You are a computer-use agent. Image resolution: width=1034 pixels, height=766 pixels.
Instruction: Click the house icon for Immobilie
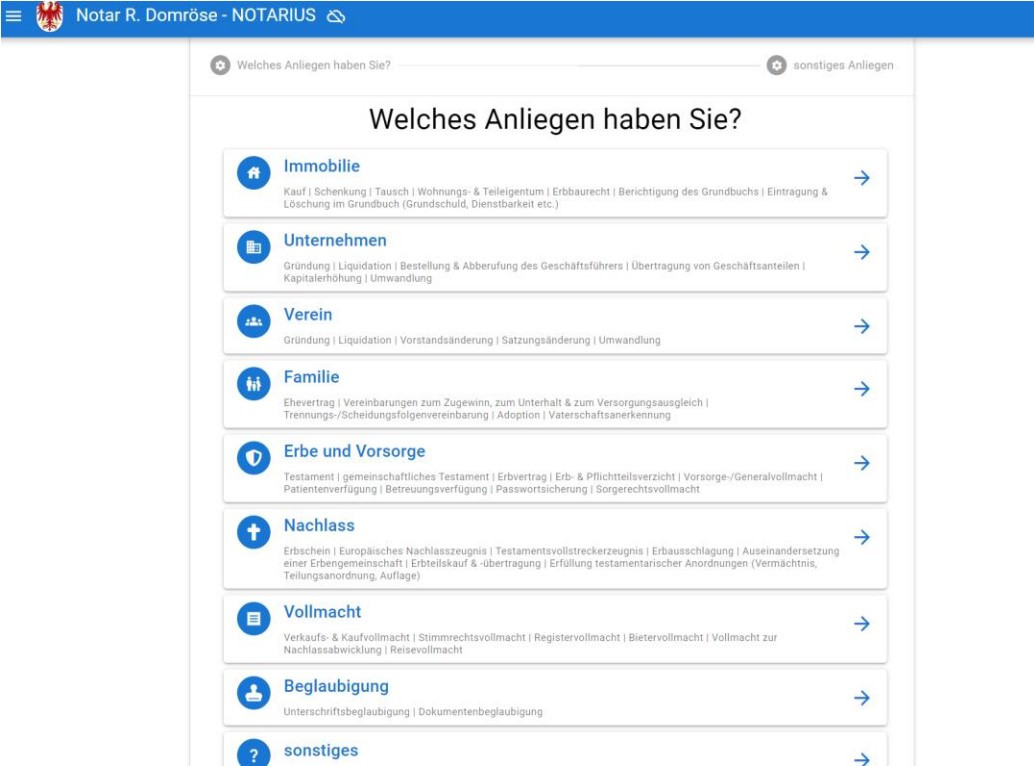point(254,173)
